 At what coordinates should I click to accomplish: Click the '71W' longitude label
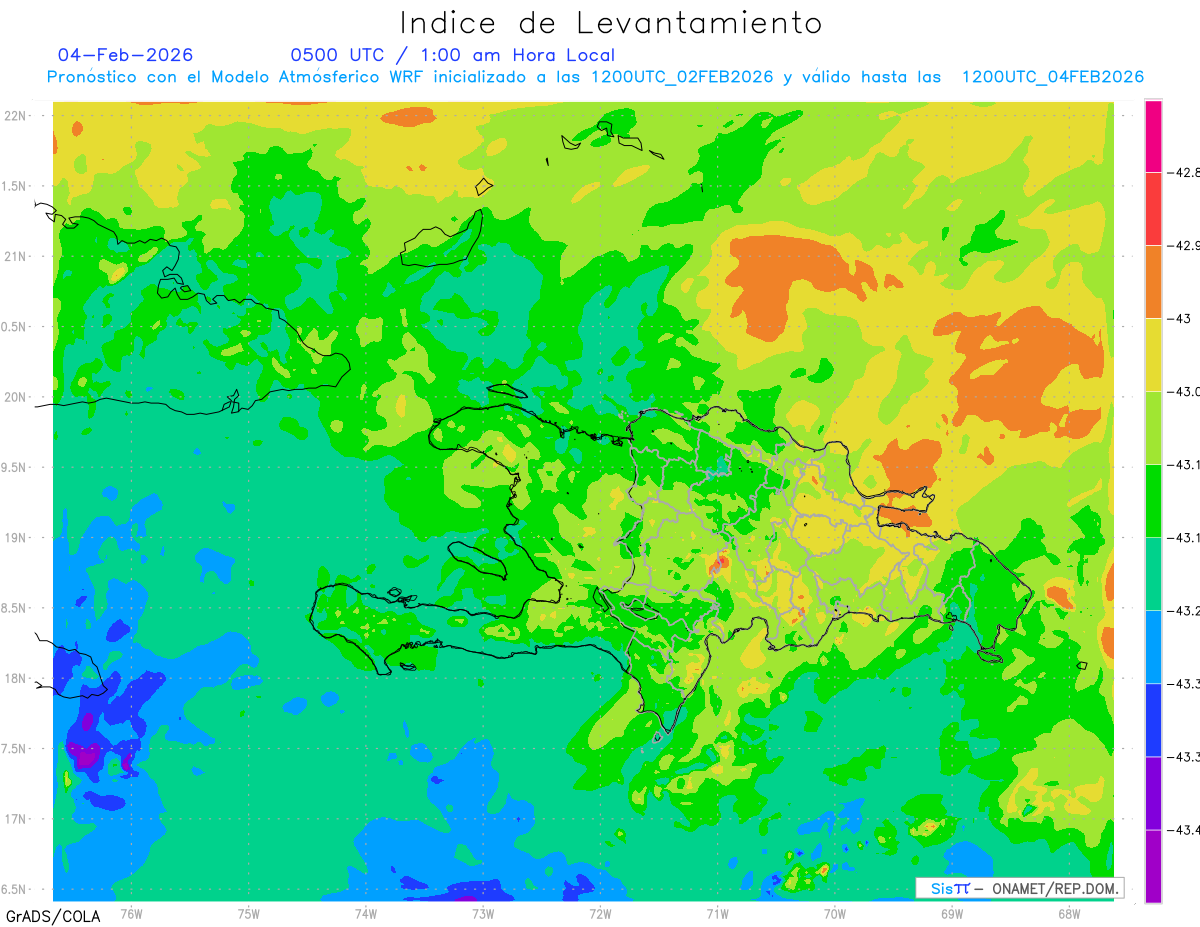coord(717,913)
